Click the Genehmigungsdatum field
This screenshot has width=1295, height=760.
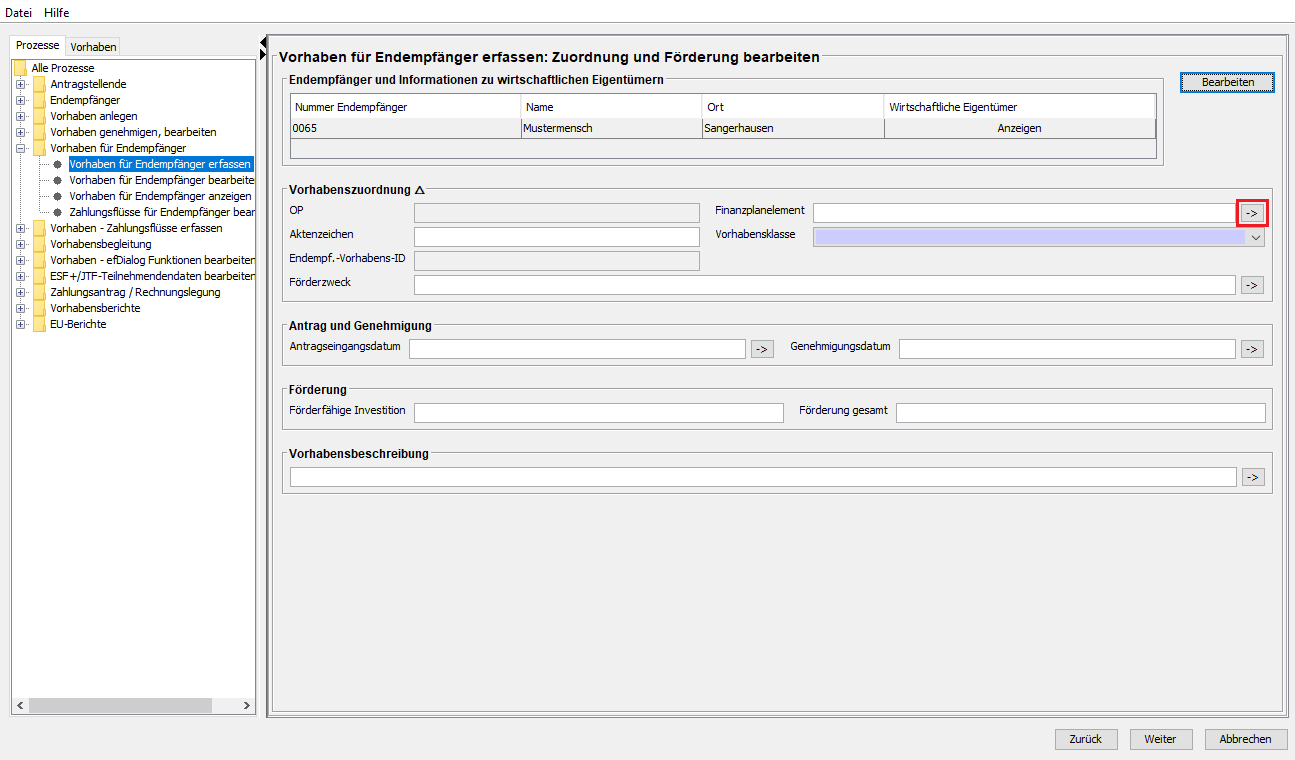pyautogui.click(x=1068, y=349)
